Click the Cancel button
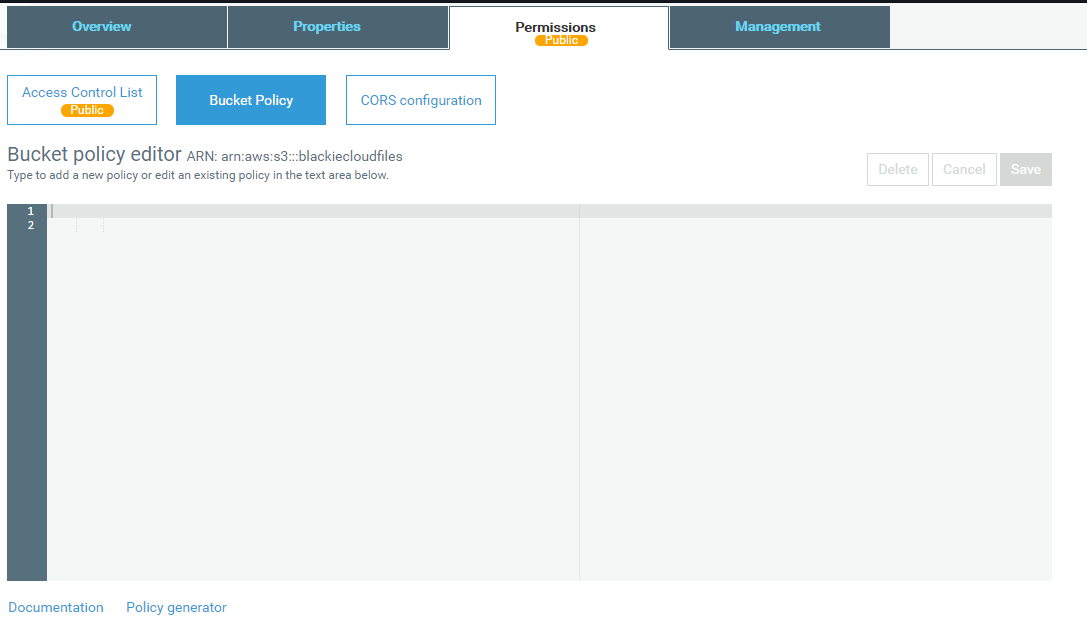 click(964, 169)
